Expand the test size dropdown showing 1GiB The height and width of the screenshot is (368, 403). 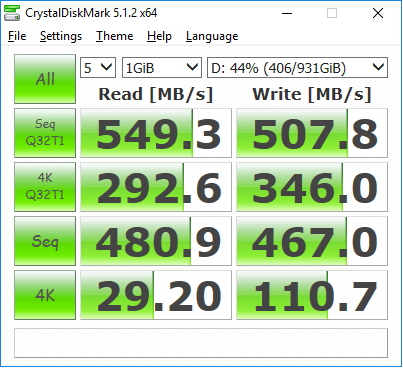[162, 68]
